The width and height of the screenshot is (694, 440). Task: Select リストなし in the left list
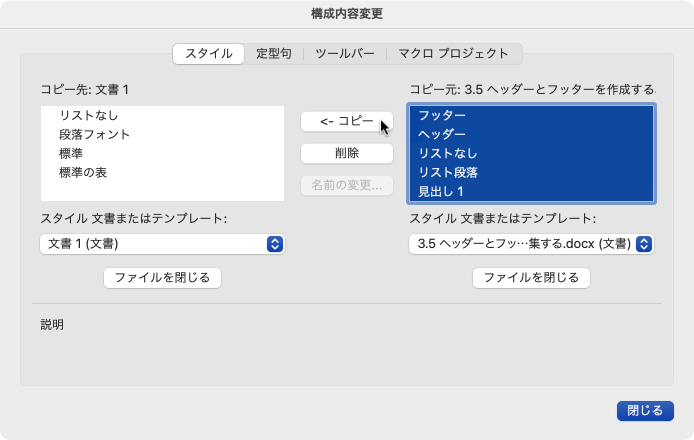(x=89, y=115)
